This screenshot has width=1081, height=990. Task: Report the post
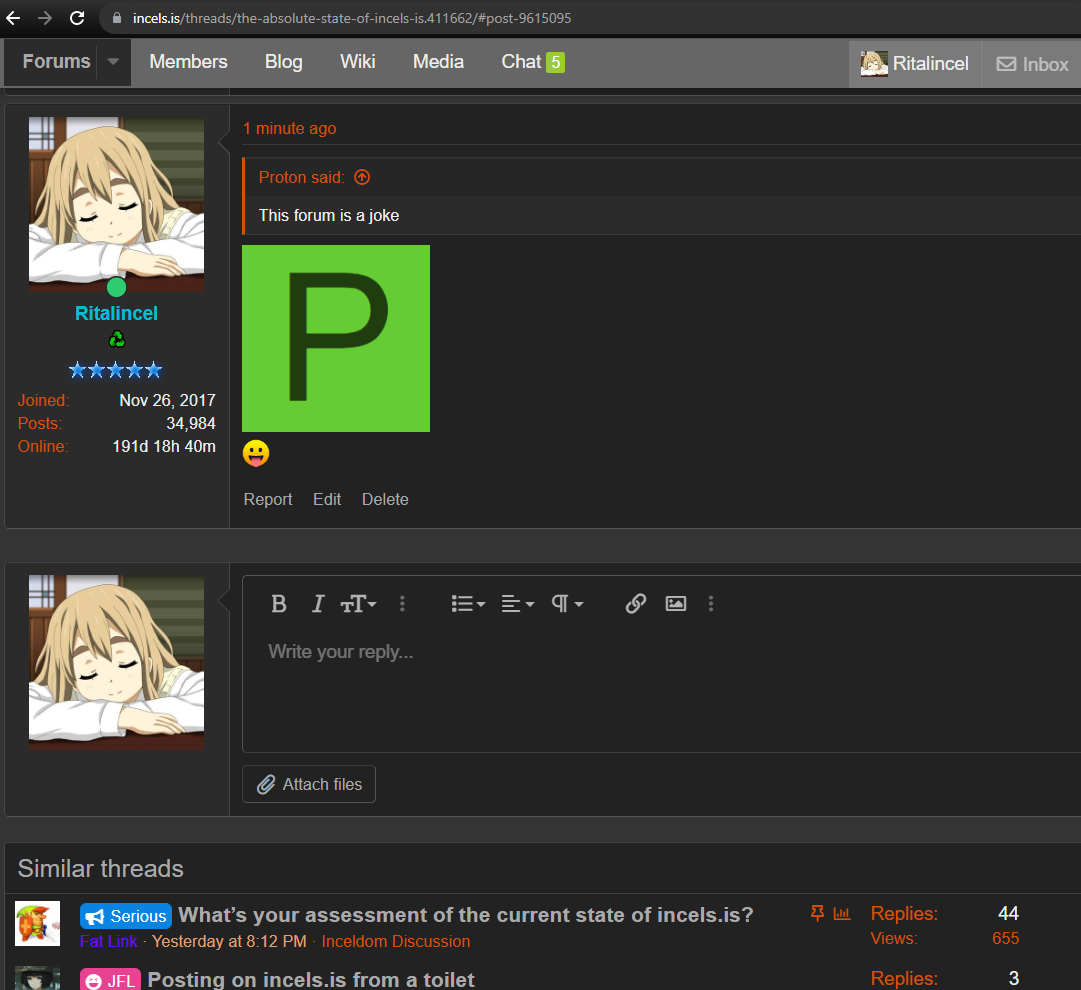coord(267,499)
